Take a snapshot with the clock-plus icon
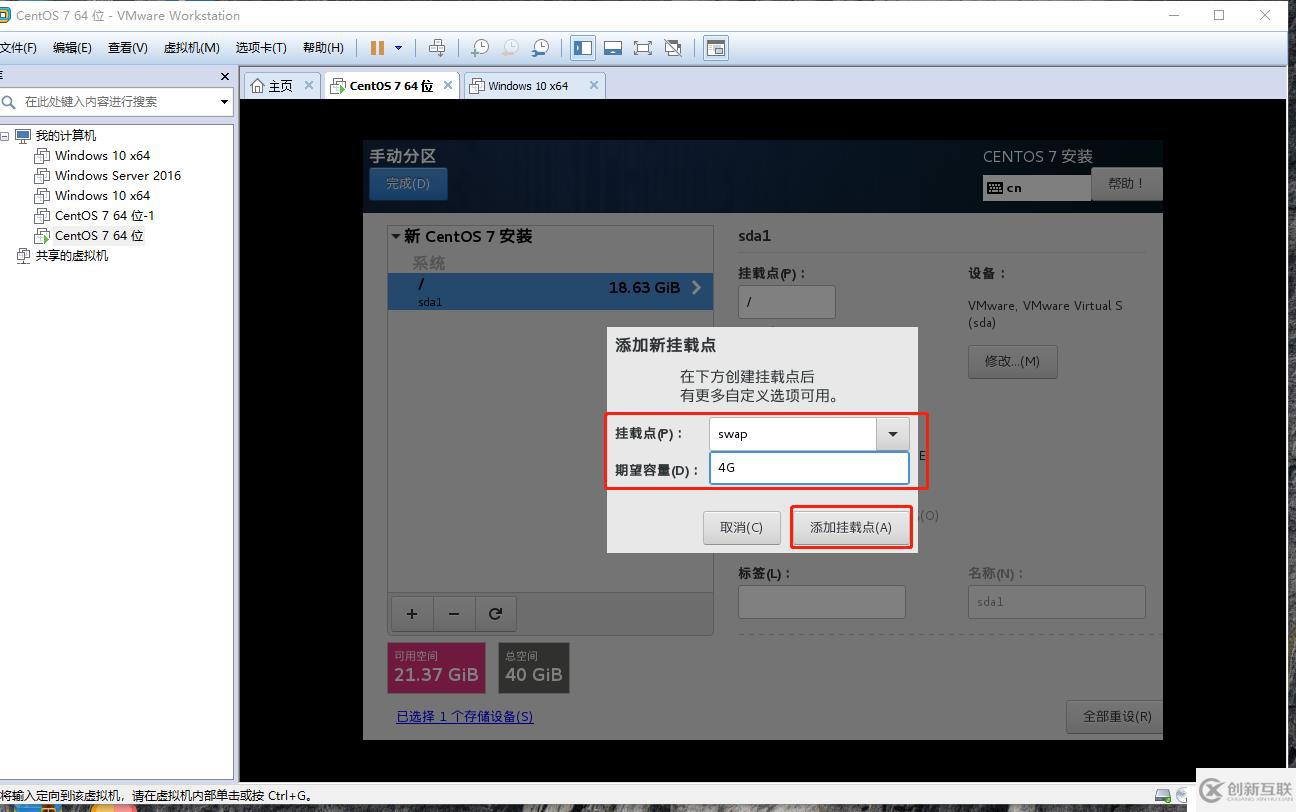Image resolution: width=1296 pixels, height=812 pixels. [x=480, y=48]
